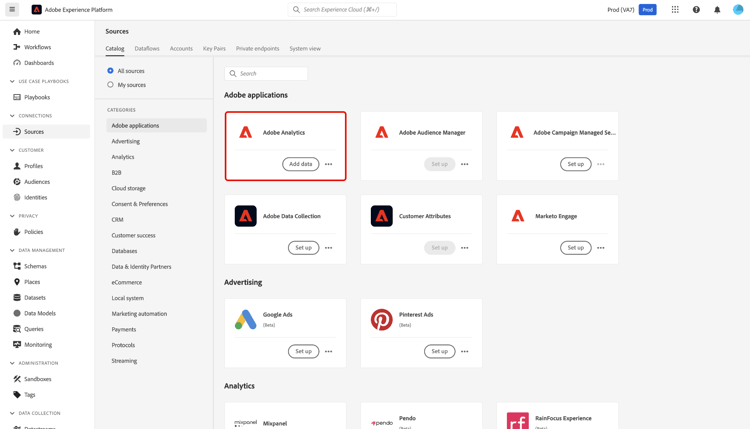This screenshot has height=429, width=750.
Task: Open the Help question mark icon
Action: pyautogui.click(x=696, y=10)
